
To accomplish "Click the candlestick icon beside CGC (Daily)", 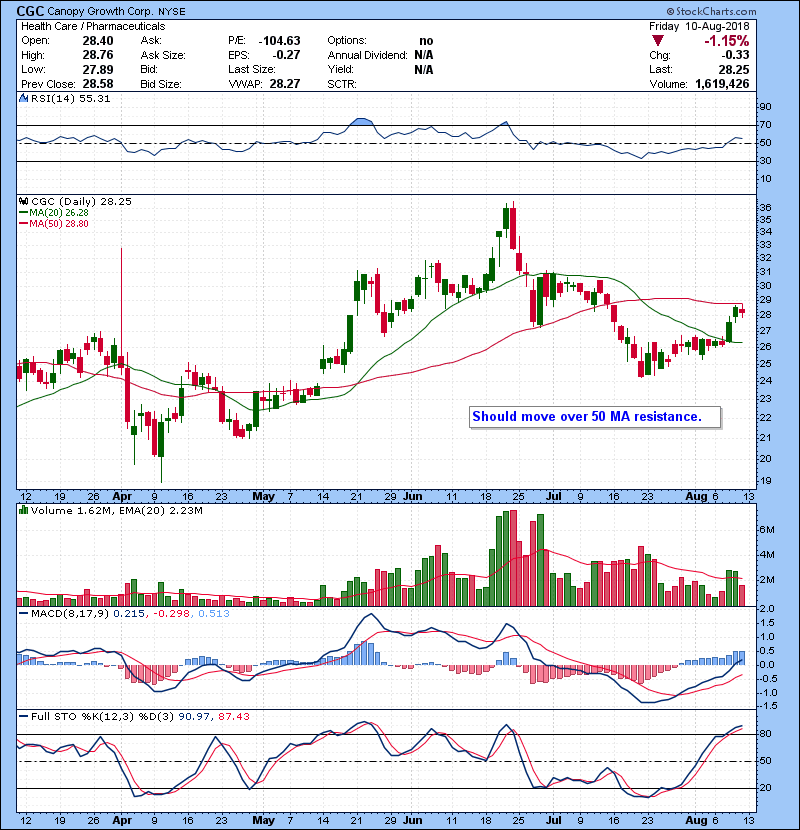I will 24,201.
